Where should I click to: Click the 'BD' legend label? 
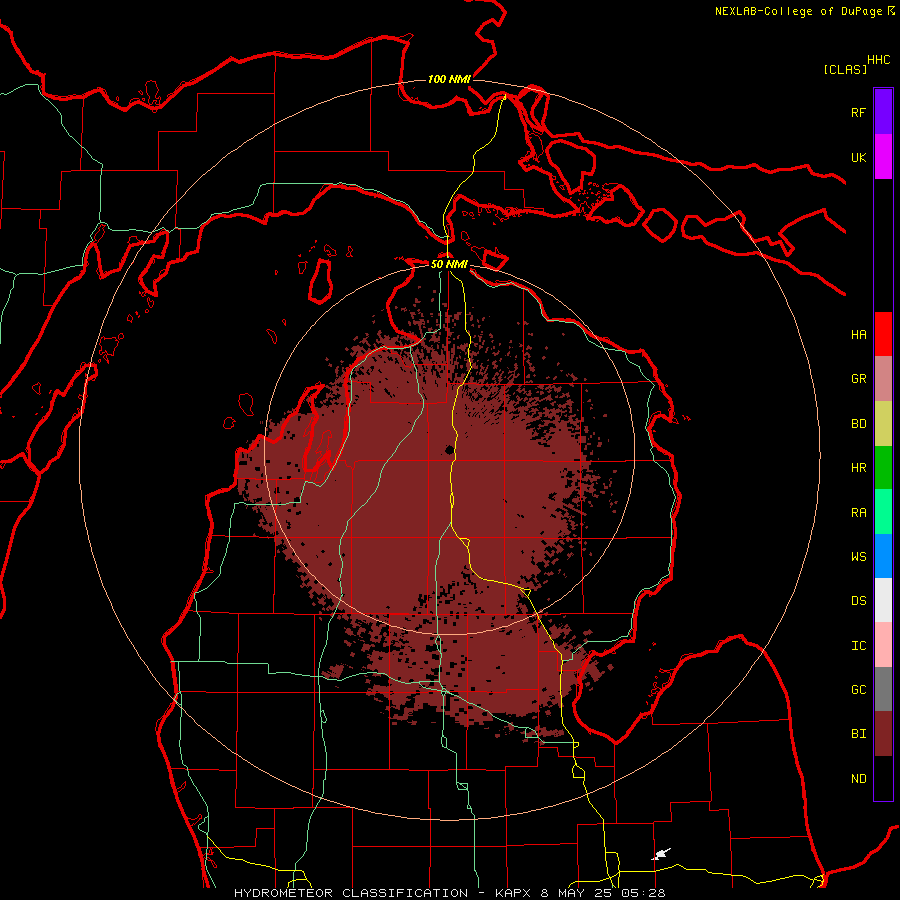coord(858,424)
